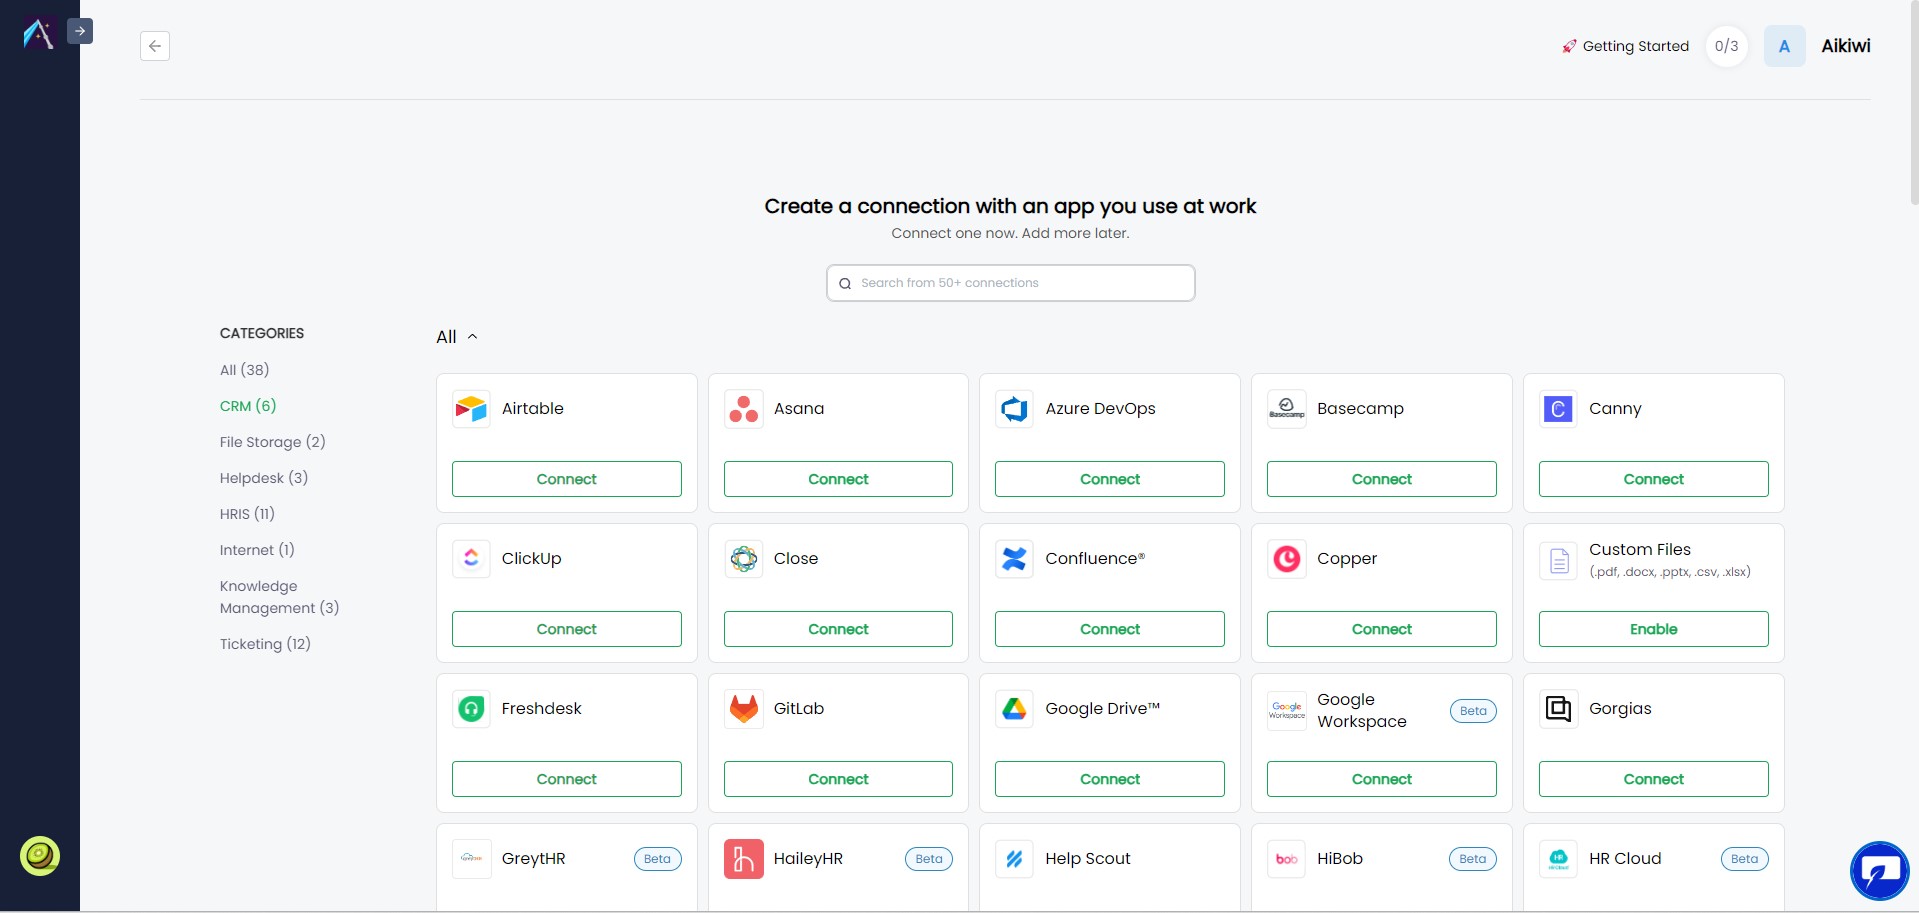
Task: Connect Google Workspace
Action: point(1382,779)
